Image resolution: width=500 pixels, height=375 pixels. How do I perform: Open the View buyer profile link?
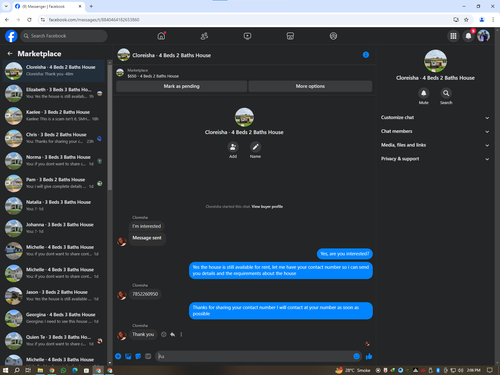(x=267, y=207)
